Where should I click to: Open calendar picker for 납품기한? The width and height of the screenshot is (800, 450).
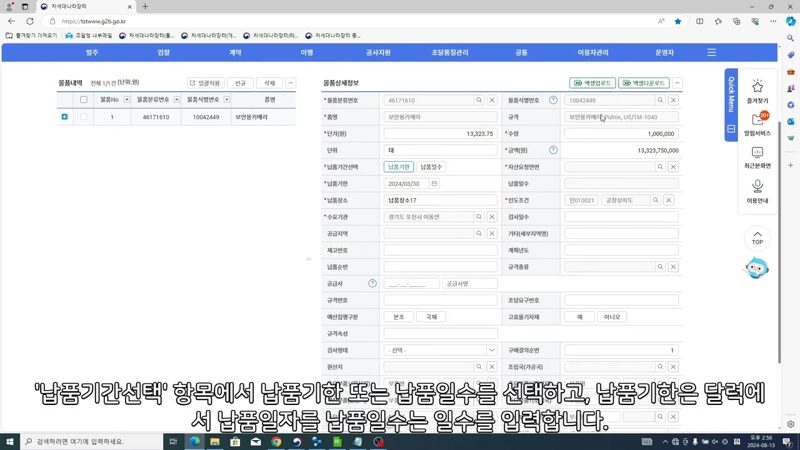(434, 184)
